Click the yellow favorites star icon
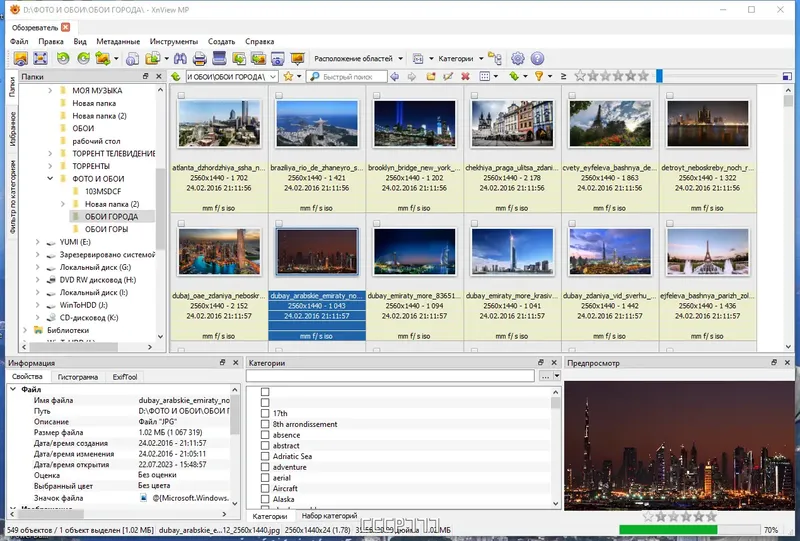Image resolution: width=800 pixels, height=541 pixels. pyautogui.click(x=288, y=76)
